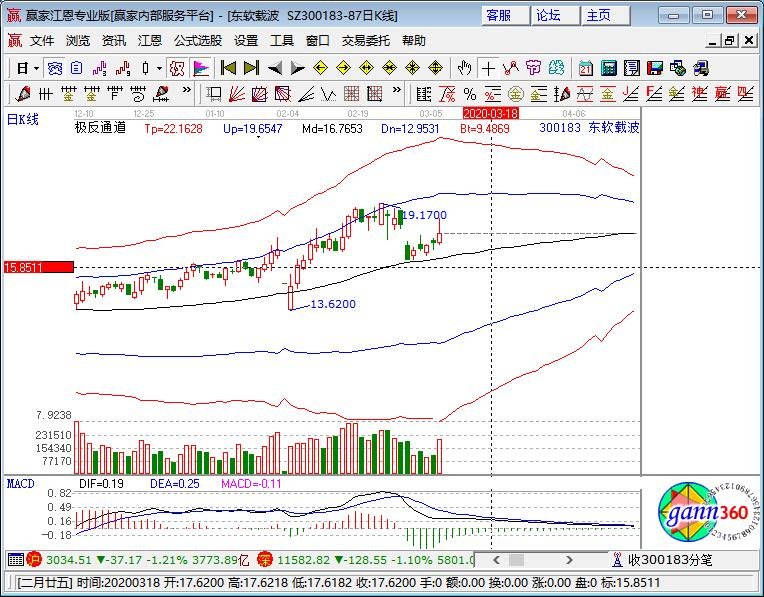Jump to last bar with skip-forward icon

point(251,68)
